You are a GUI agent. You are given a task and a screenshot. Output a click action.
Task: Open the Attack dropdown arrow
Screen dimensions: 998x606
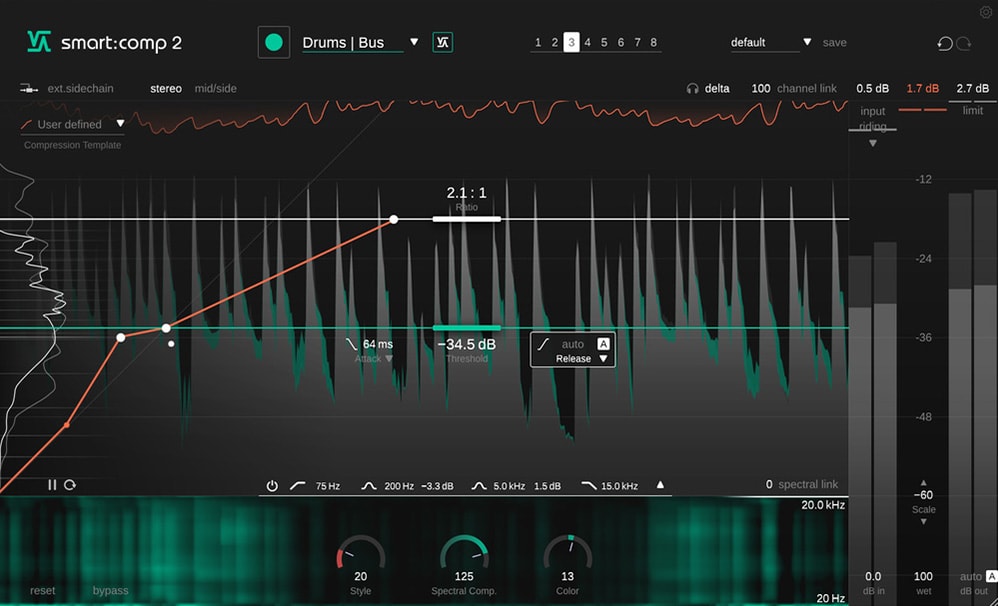389,359
